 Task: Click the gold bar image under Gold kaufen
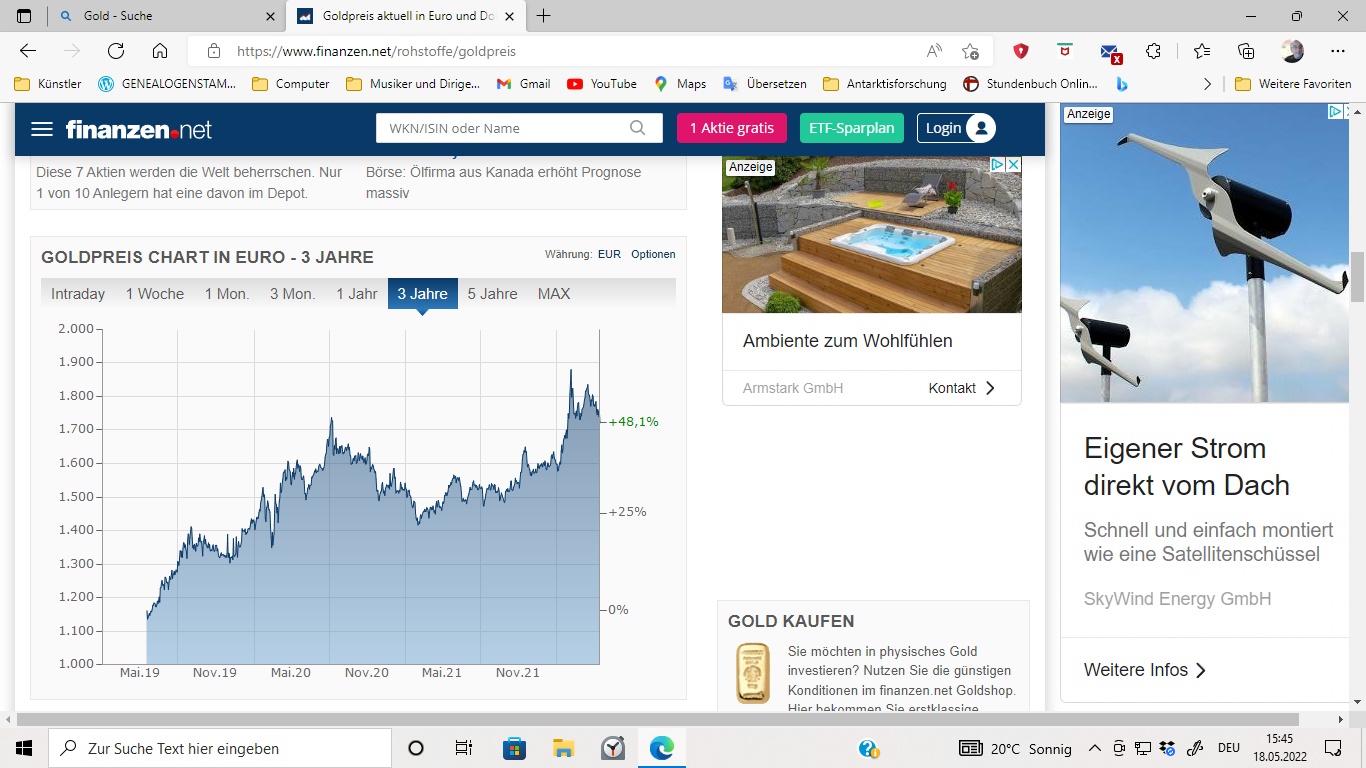point(752,673)
